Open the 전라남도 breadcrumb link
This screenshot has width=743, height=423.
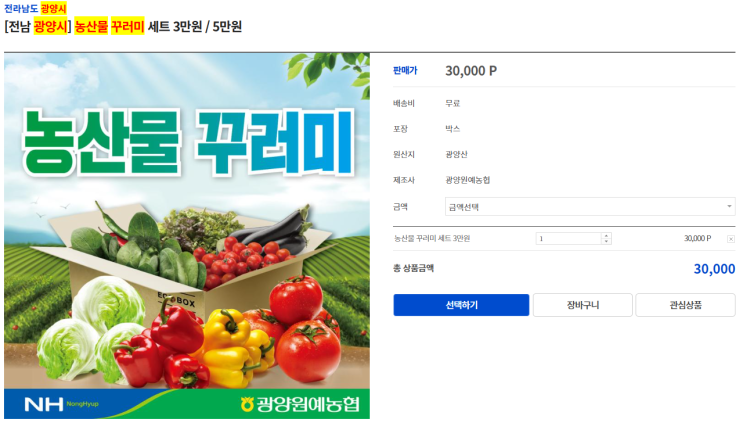(21, 9)
